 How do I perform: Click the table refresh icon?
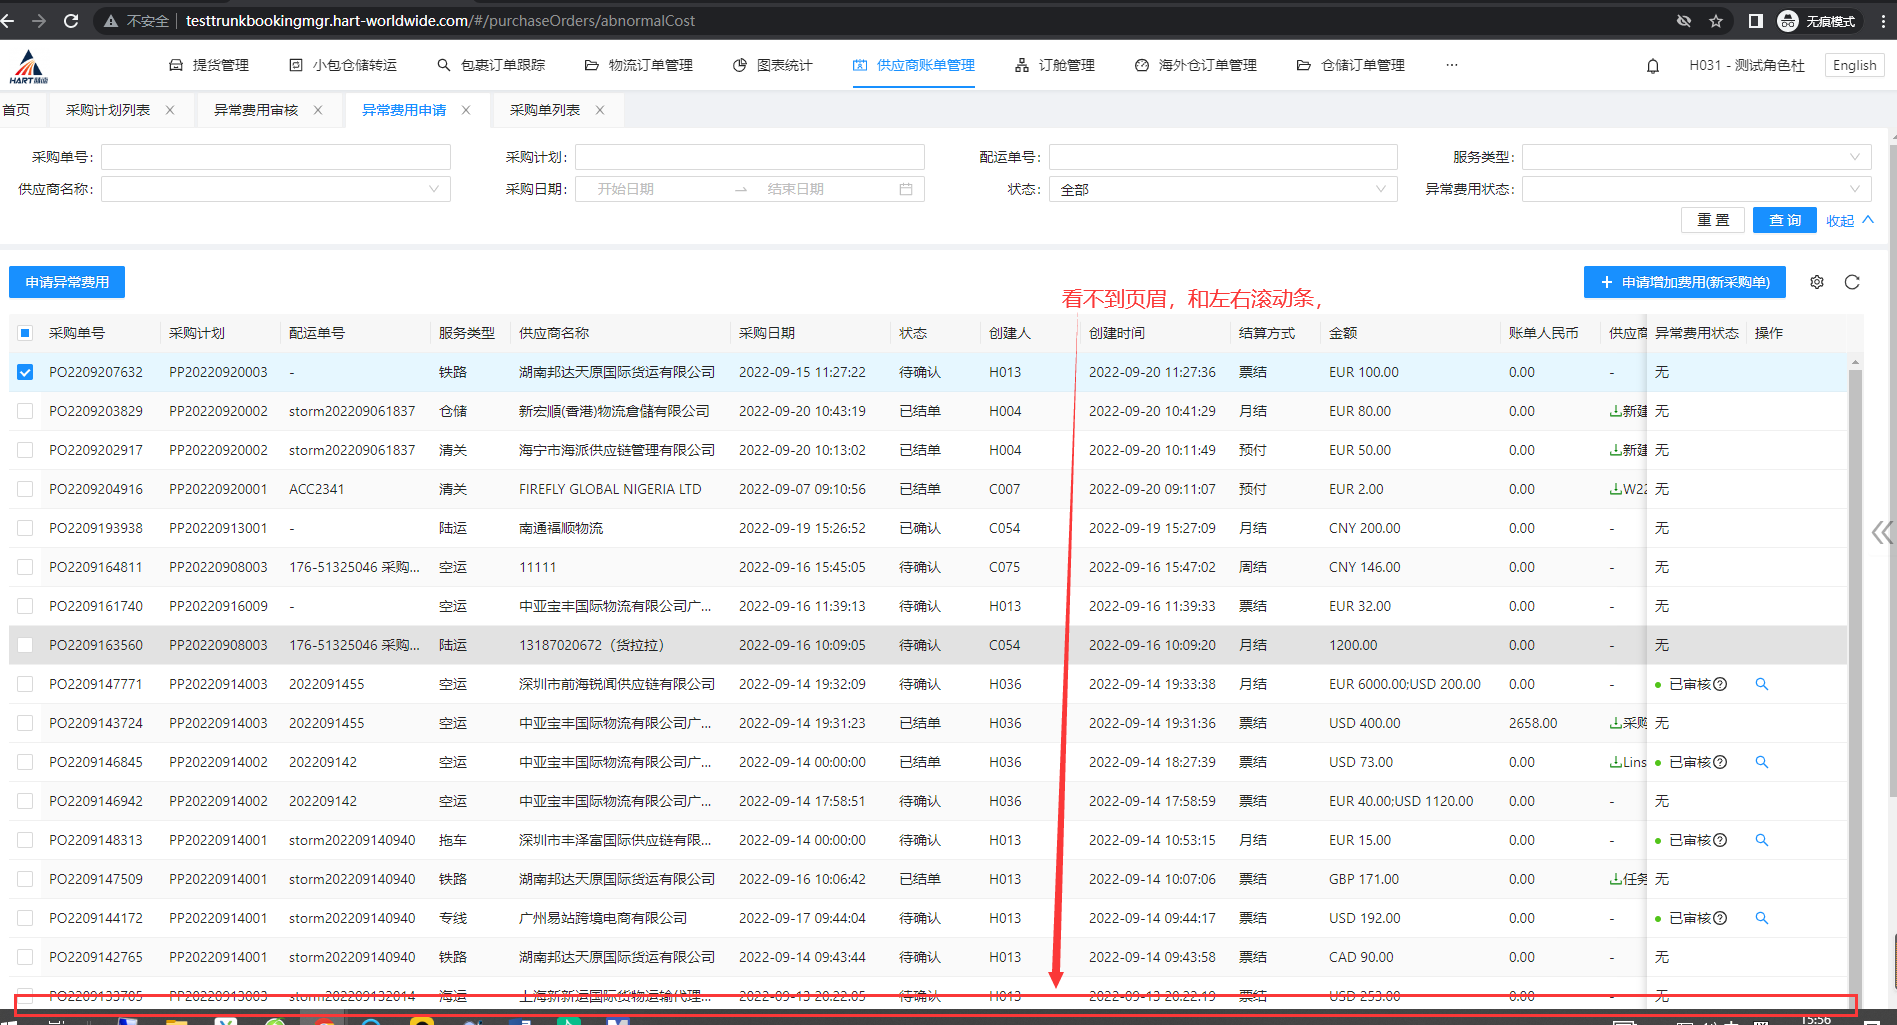click(1852, 282)
